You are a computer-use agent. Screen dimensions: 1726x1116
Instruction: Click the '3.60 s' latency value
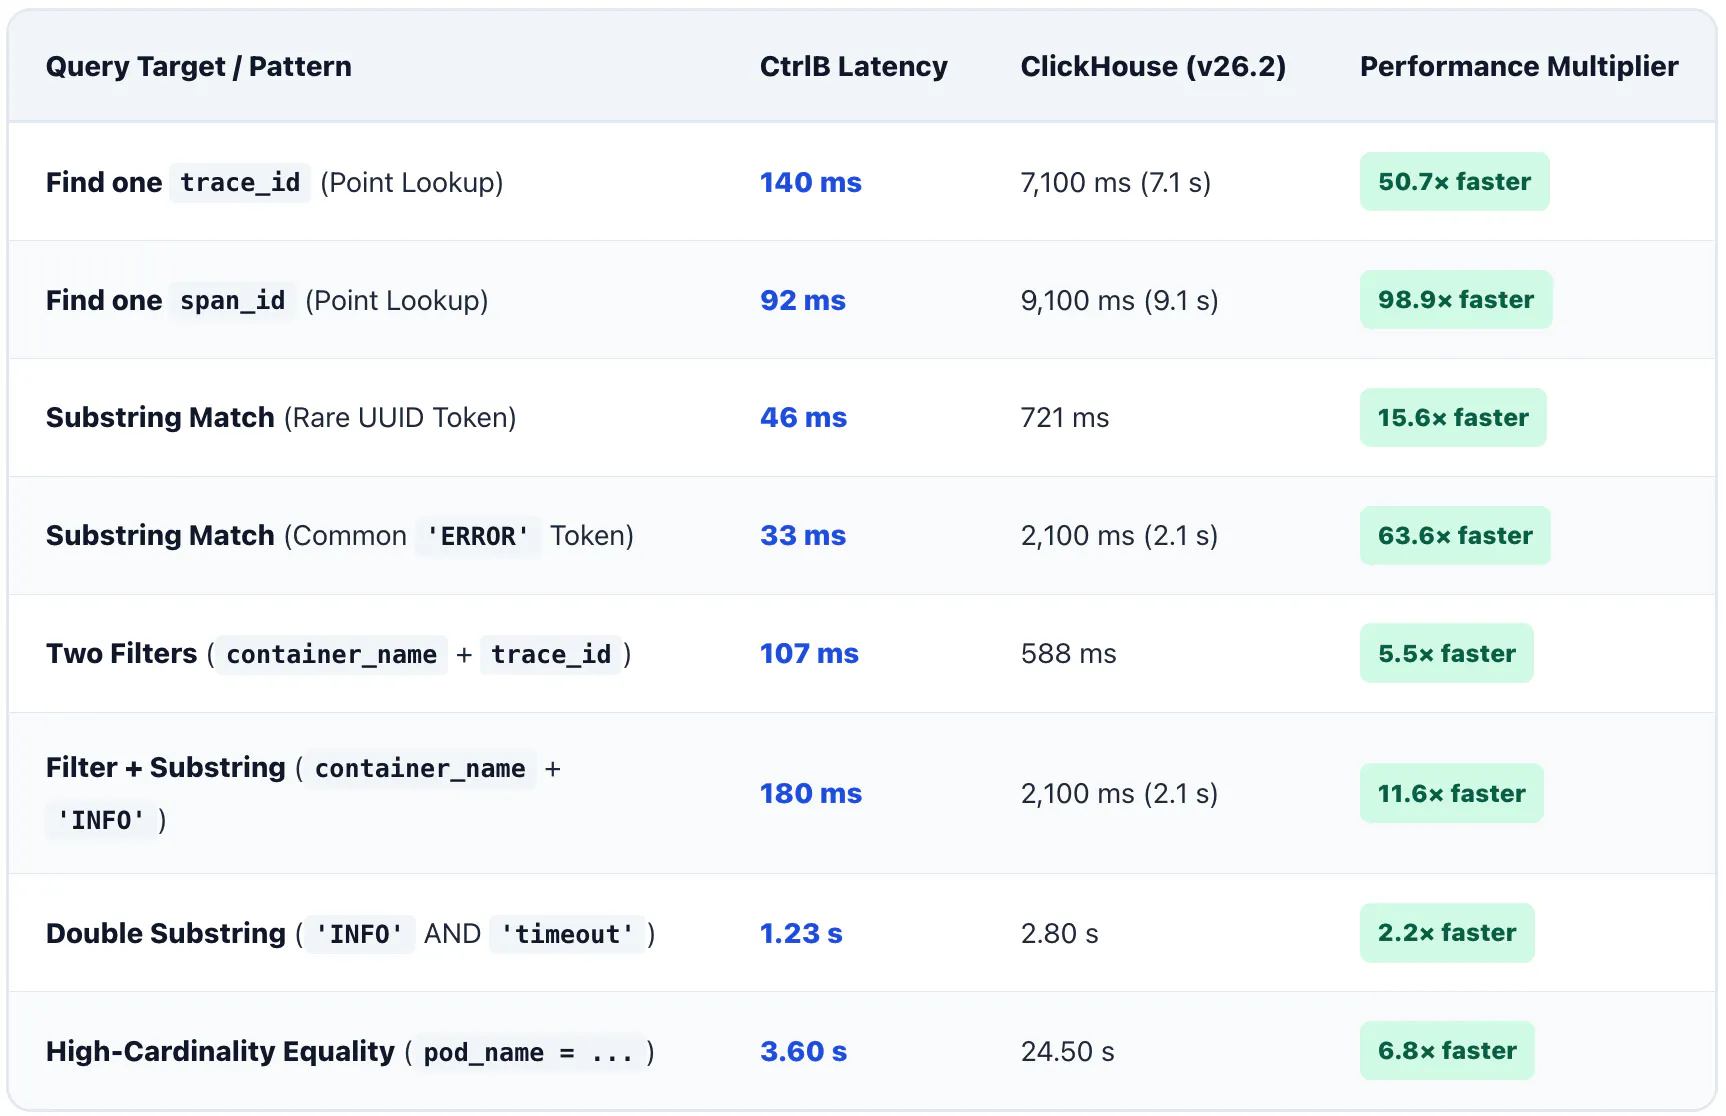[x=803, y=1052]
